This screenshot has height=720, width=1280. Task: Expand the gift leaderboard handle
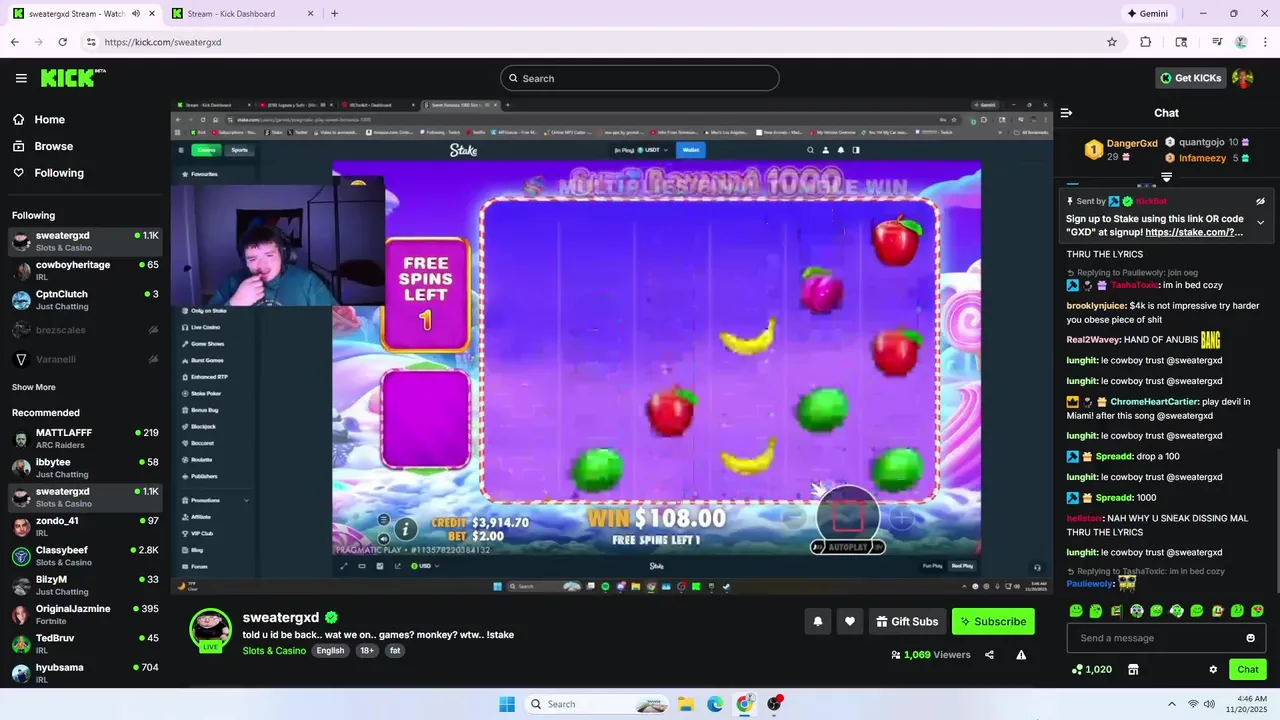(x=1166, y=177)
